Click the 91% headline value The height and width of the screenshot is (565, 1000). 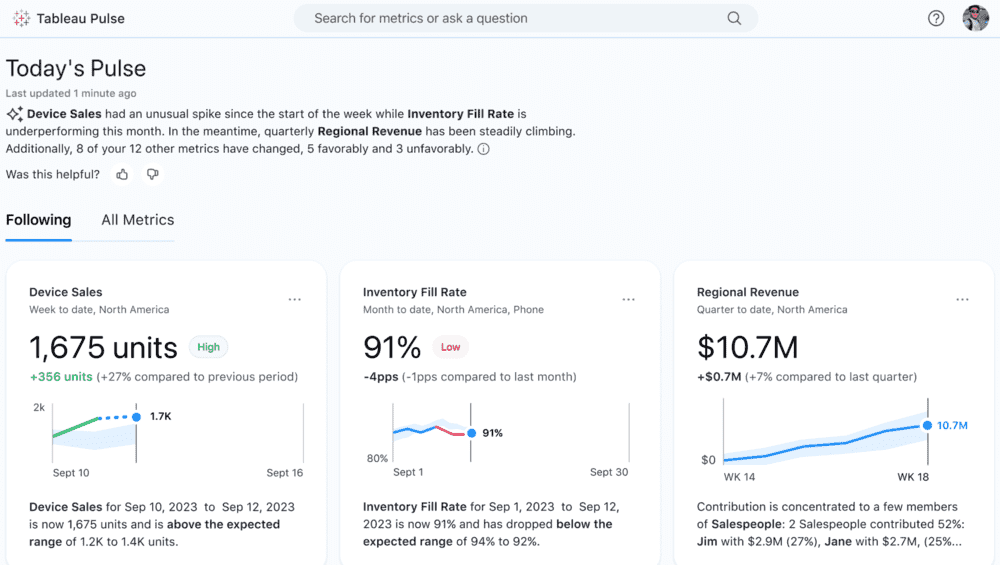(x=392, y=348)
